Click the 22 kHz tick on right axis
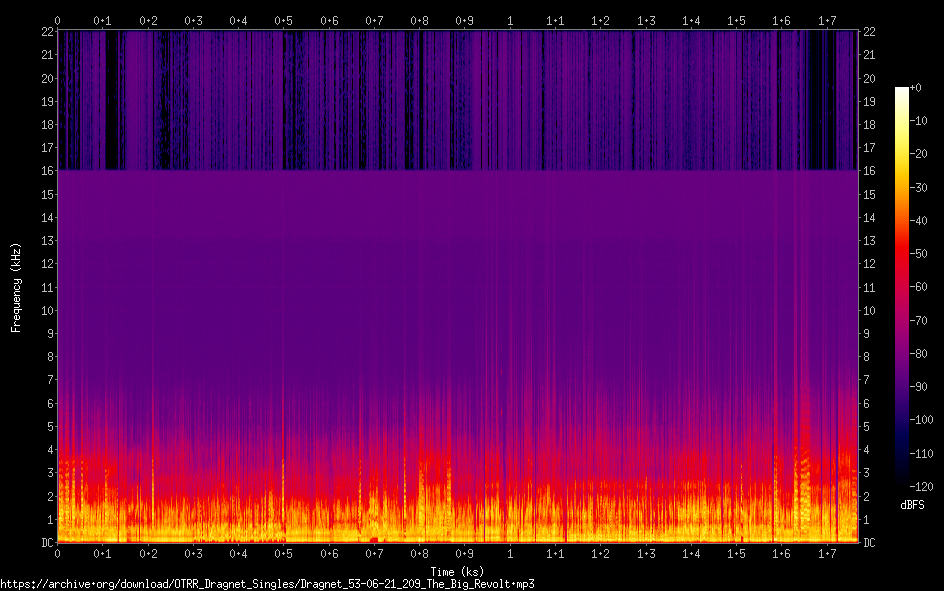Image resolution: width=944 pixels, height=591 pixels. pos(869,32)
